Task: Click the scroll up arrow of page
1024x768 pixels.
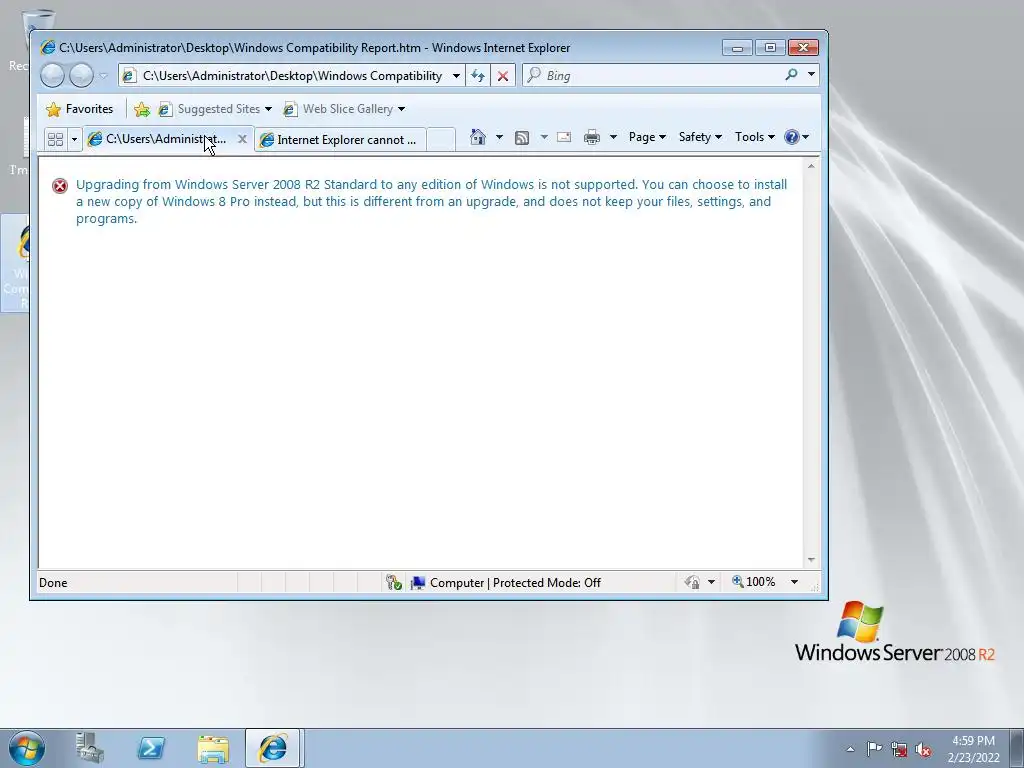Action: [811, 167]
